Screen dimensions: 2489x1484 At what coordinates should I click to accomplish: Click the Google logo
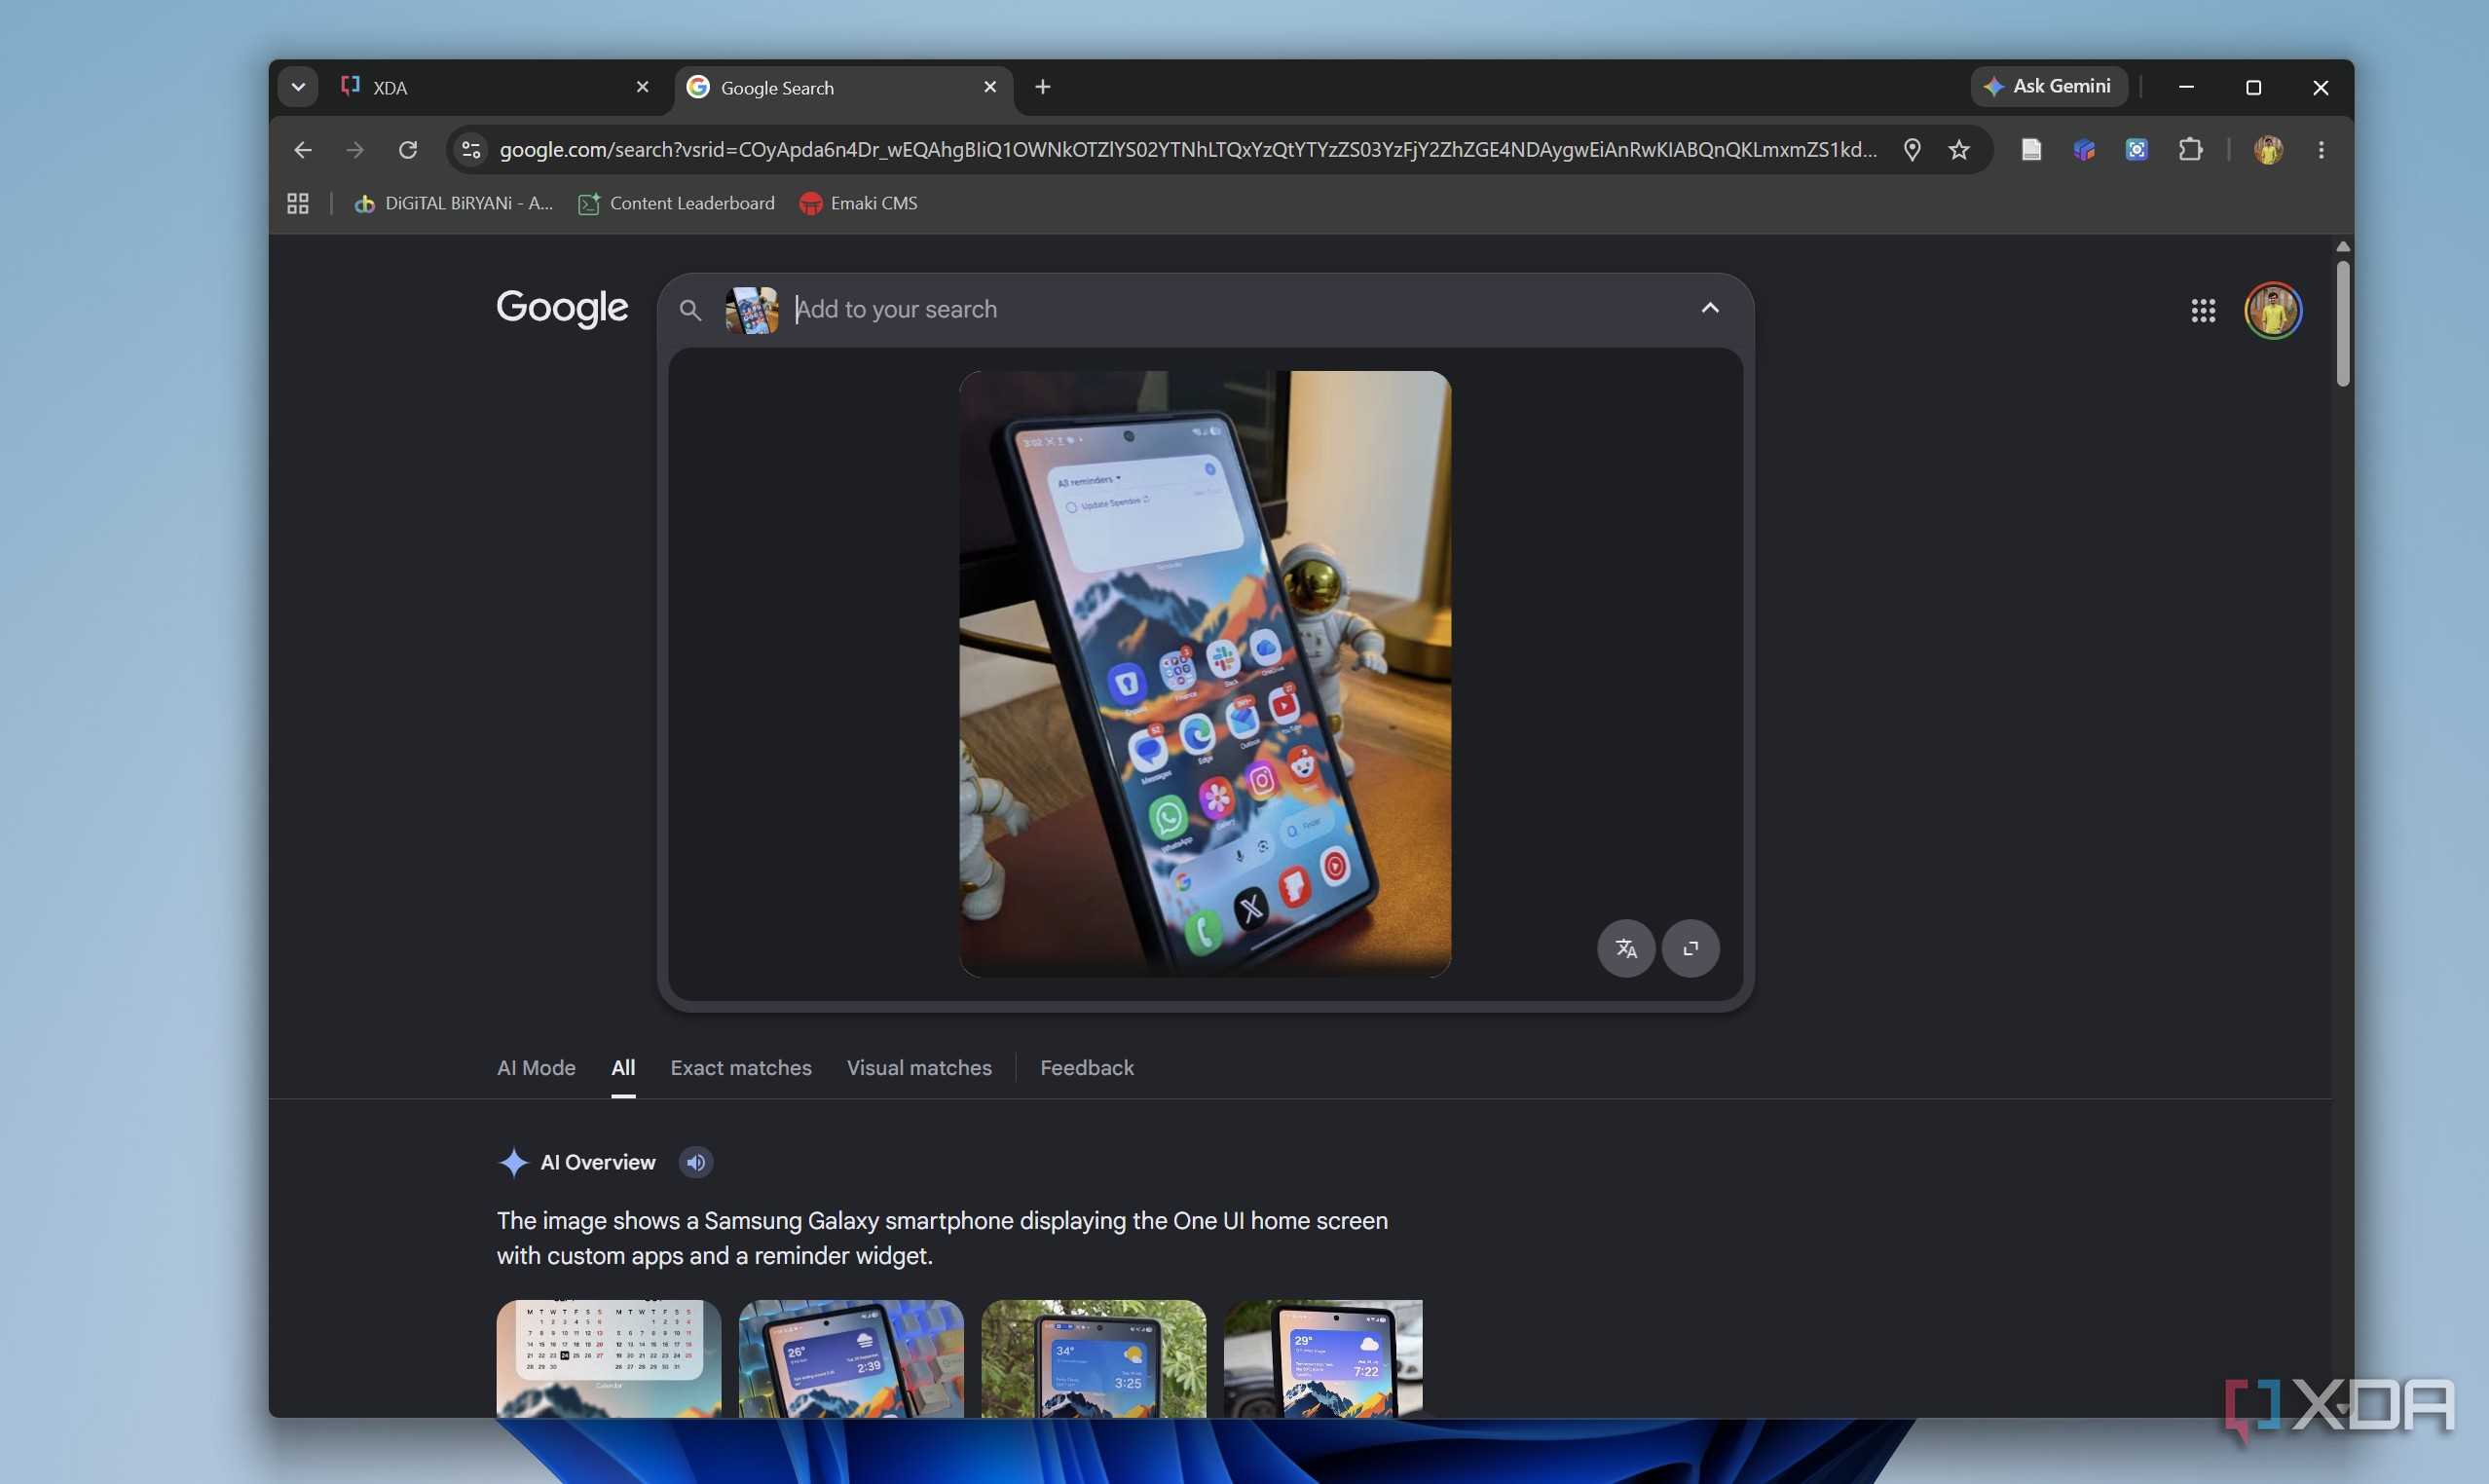tap(562, 309)
